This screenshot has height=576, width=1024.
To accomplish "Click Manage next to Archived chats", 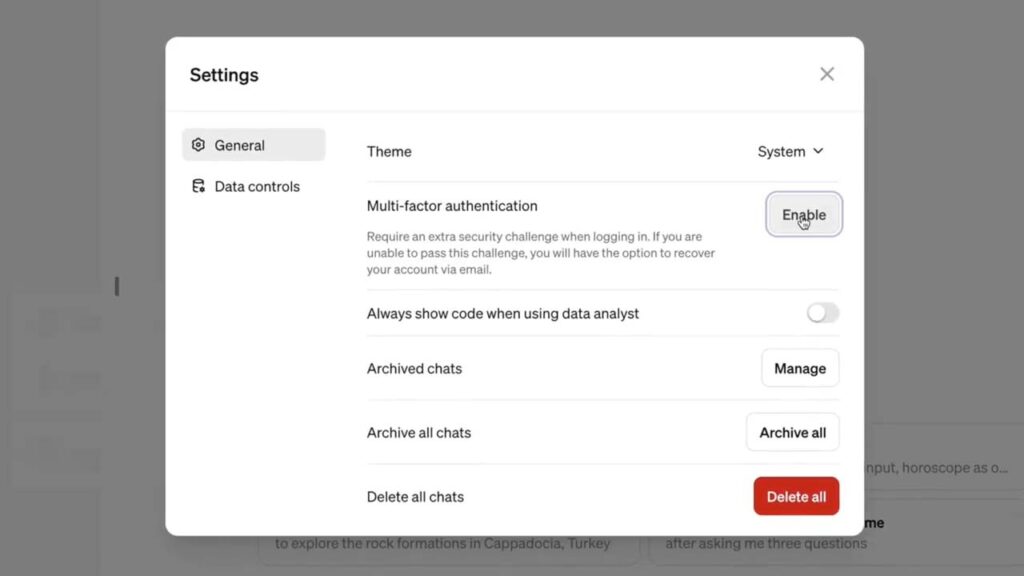I will click(x=799, y=368).
